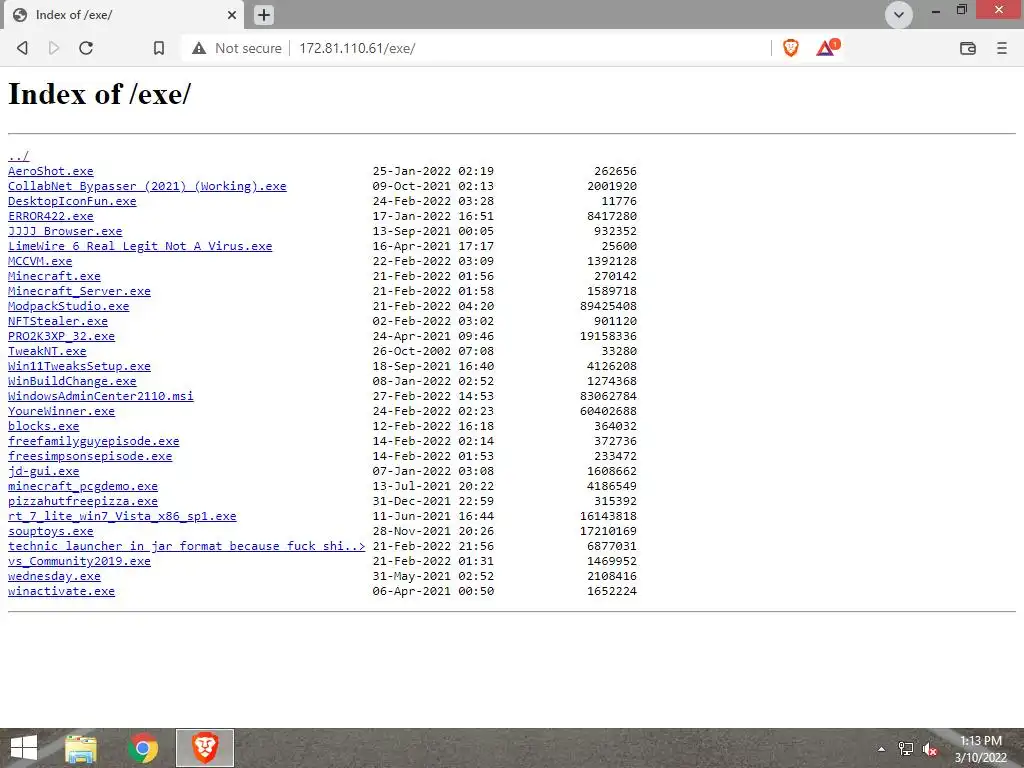This screenshot has height=768, width=1024.
Task: Click pizzahutfreepizza.exe link
Action: coord(83,502)
